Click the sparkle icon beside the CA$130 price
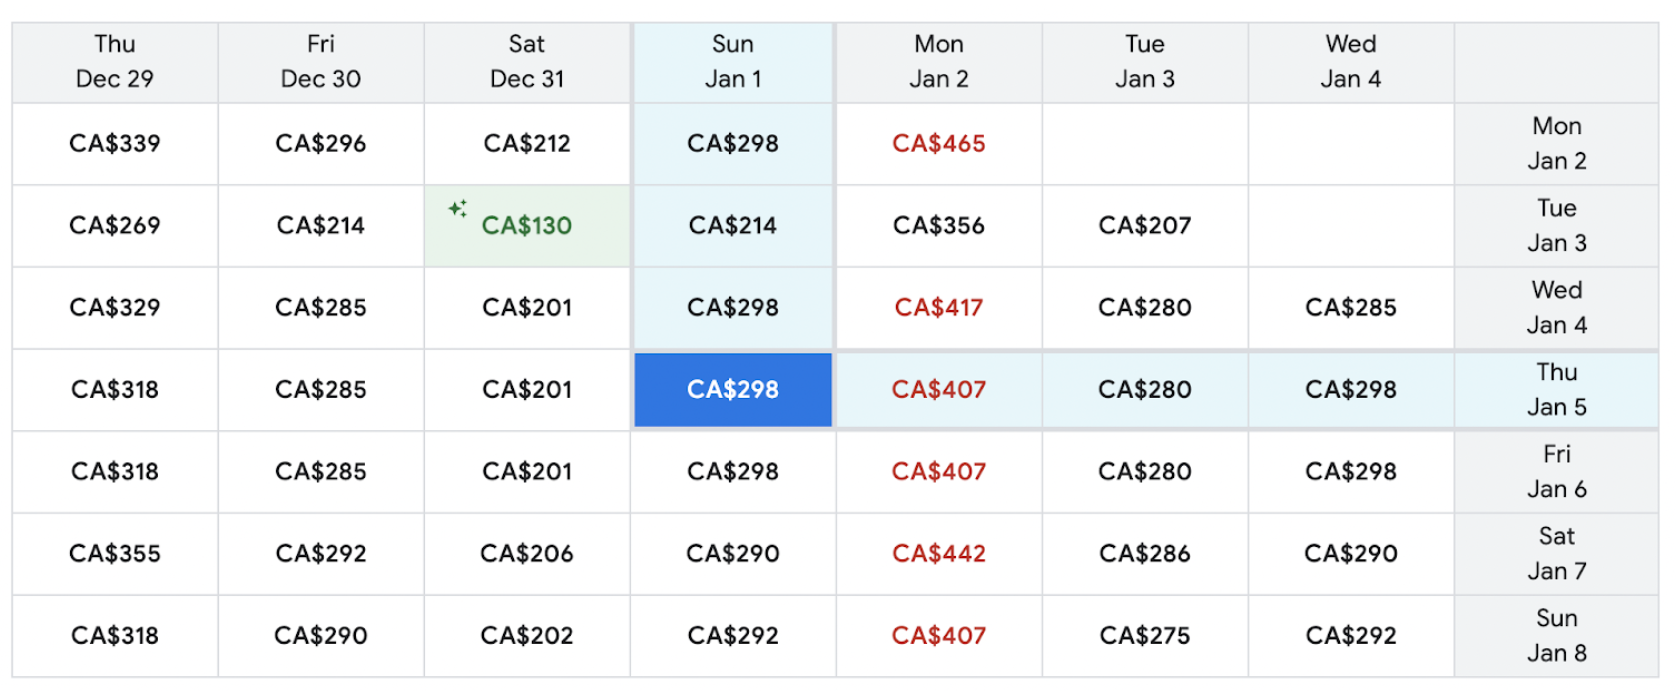This screenshot has height=698, width=1676. coord(458,208)
